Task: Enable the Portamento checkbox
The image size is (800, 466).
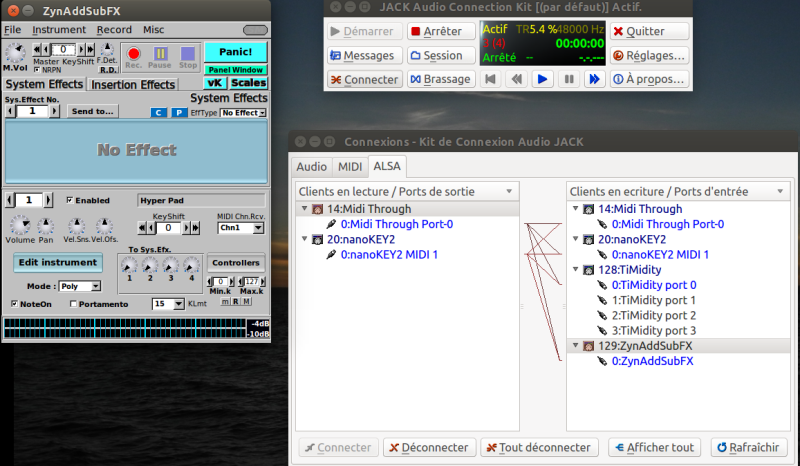Action: point(73,304)
